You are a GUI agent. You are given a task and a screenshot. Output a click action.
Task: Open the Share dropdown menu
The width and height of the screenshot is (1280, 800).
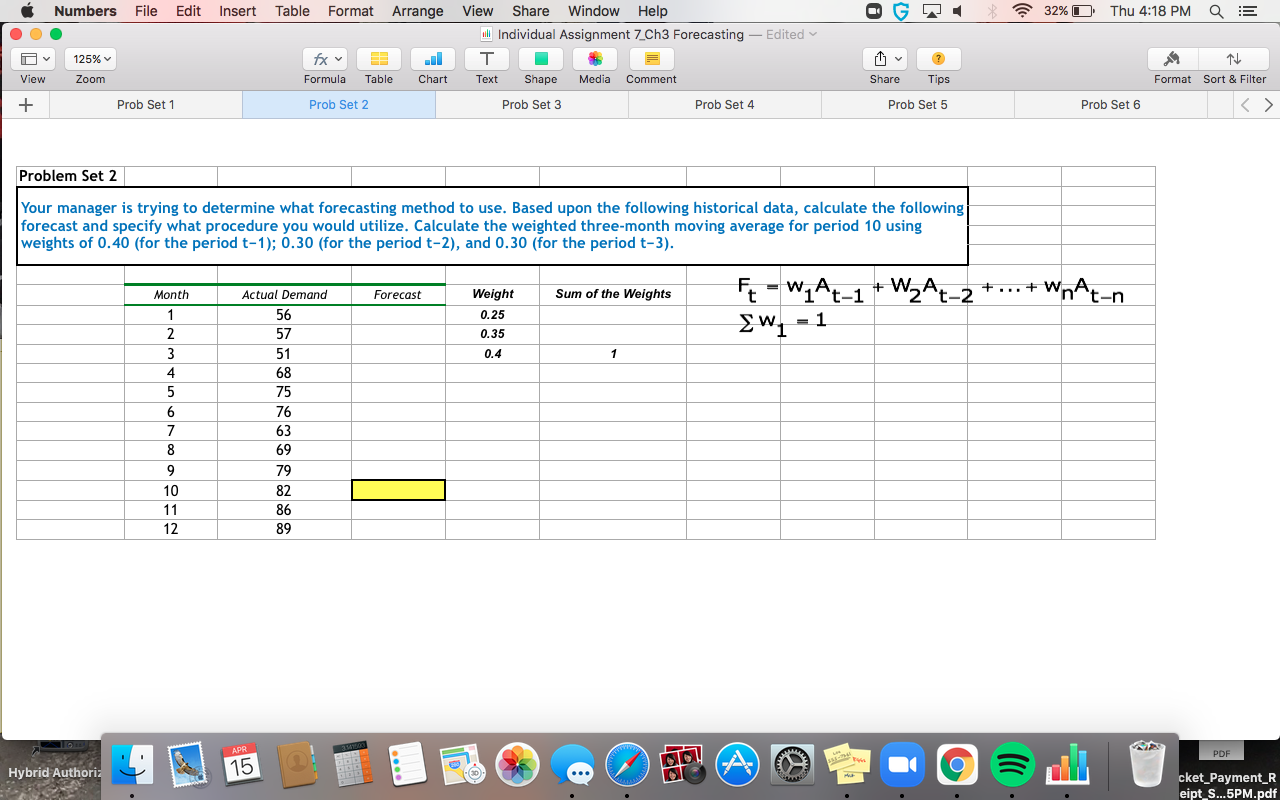(x=884, y=59)
